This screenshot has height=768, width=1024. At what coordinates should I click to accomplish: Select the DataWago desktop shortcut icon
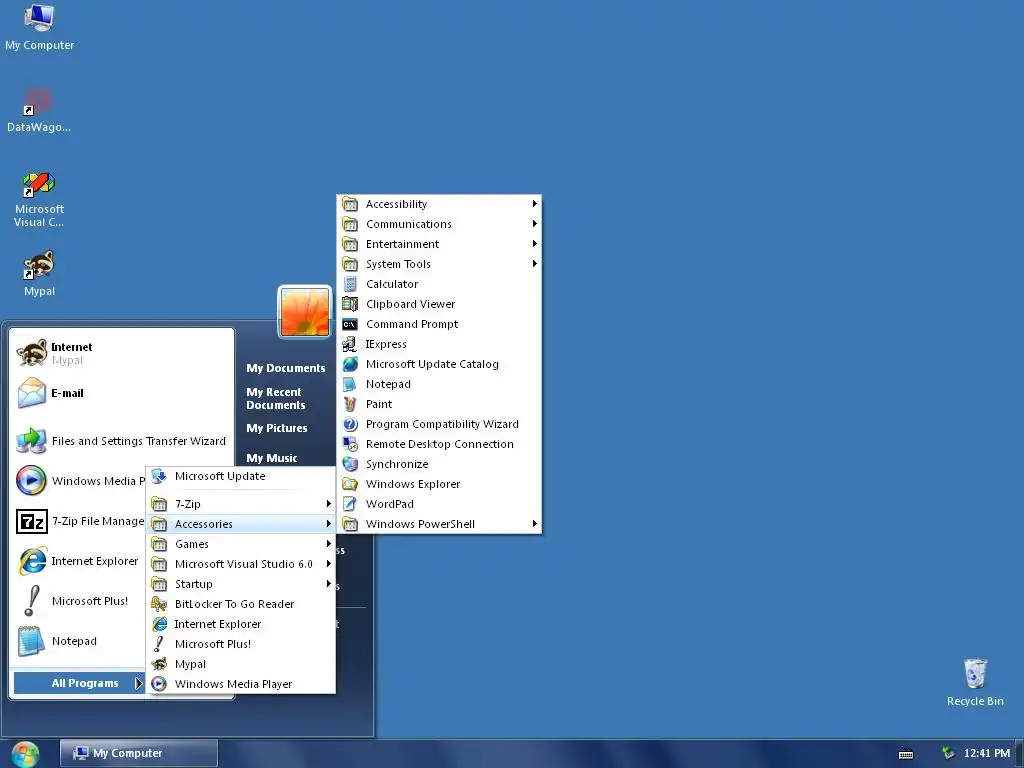[39, 110]
